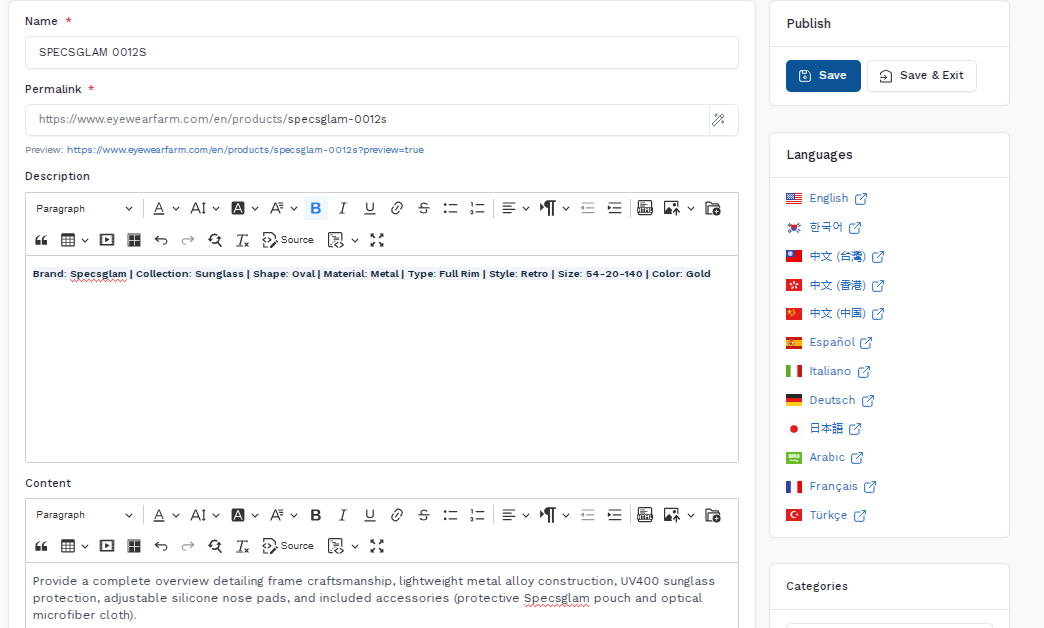
Task: Toggle underline in the Description editor
Action: point(370,208)
